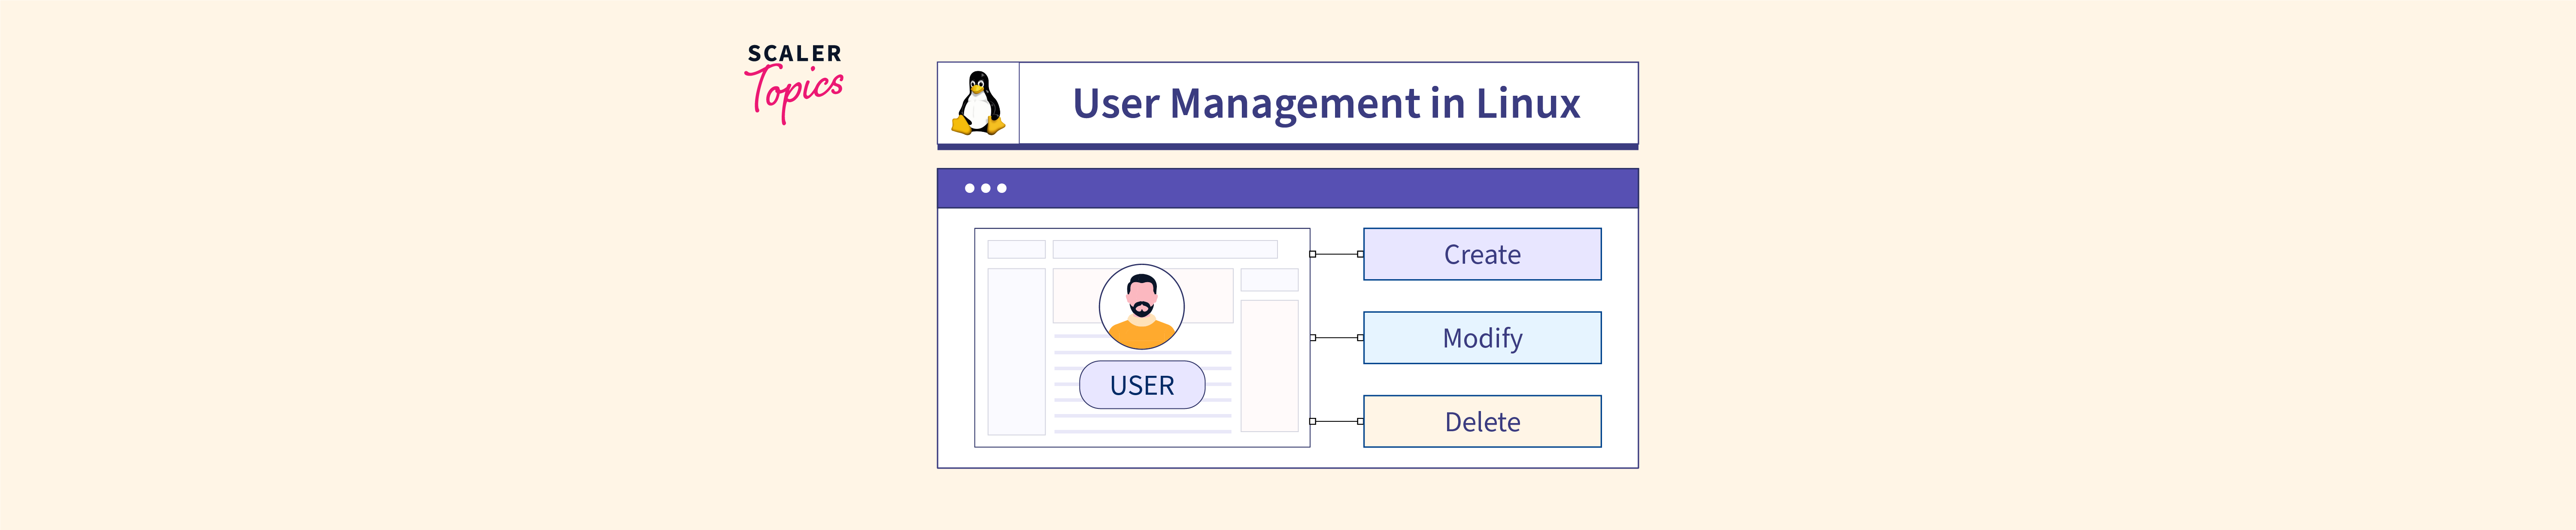Click the wide top bar placeholder in wireframe
The height and width of the screenshot is (530, 2576).
click(x=1164, y=249)
